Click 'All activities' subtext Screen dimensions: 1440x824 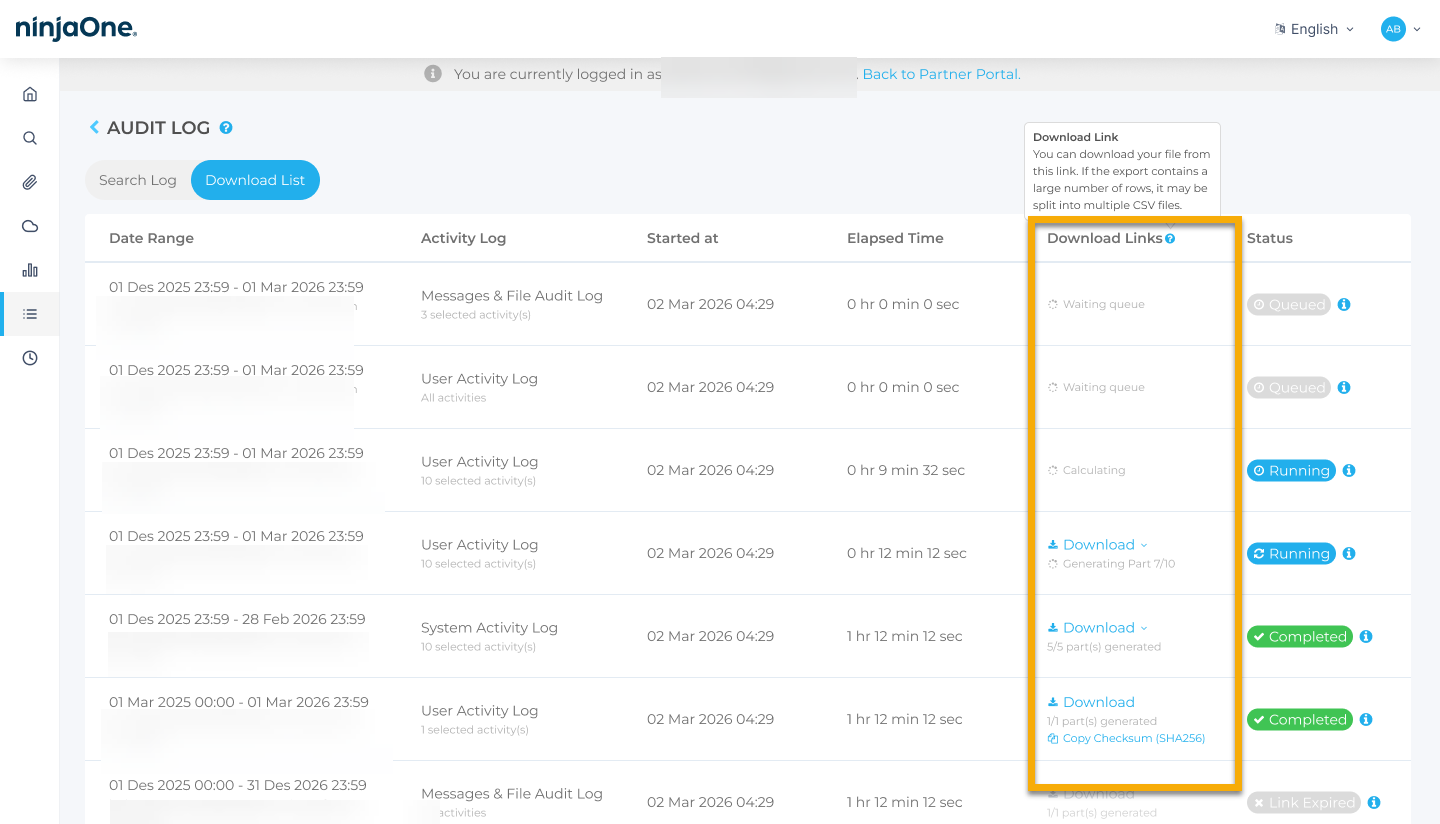click(x=454, y=398)
